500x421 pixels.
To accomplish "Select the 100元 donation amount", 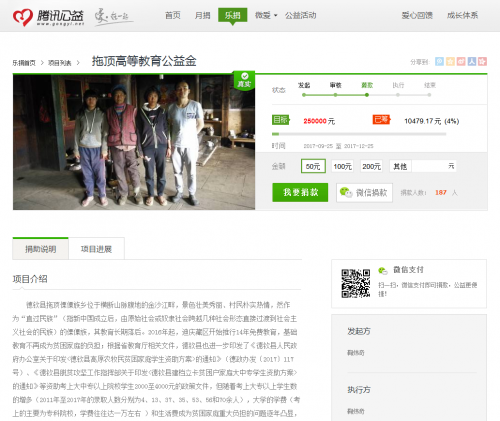I will 342,166.
